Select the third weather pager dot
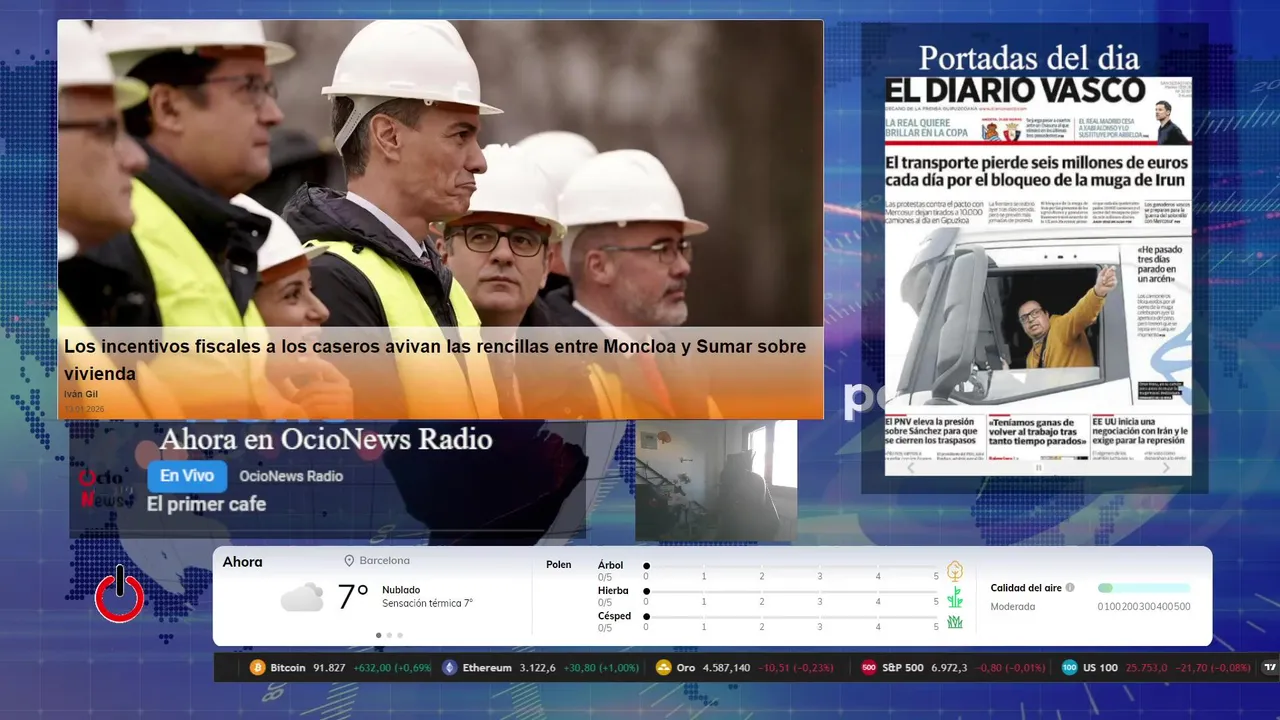 pos(400,635)
